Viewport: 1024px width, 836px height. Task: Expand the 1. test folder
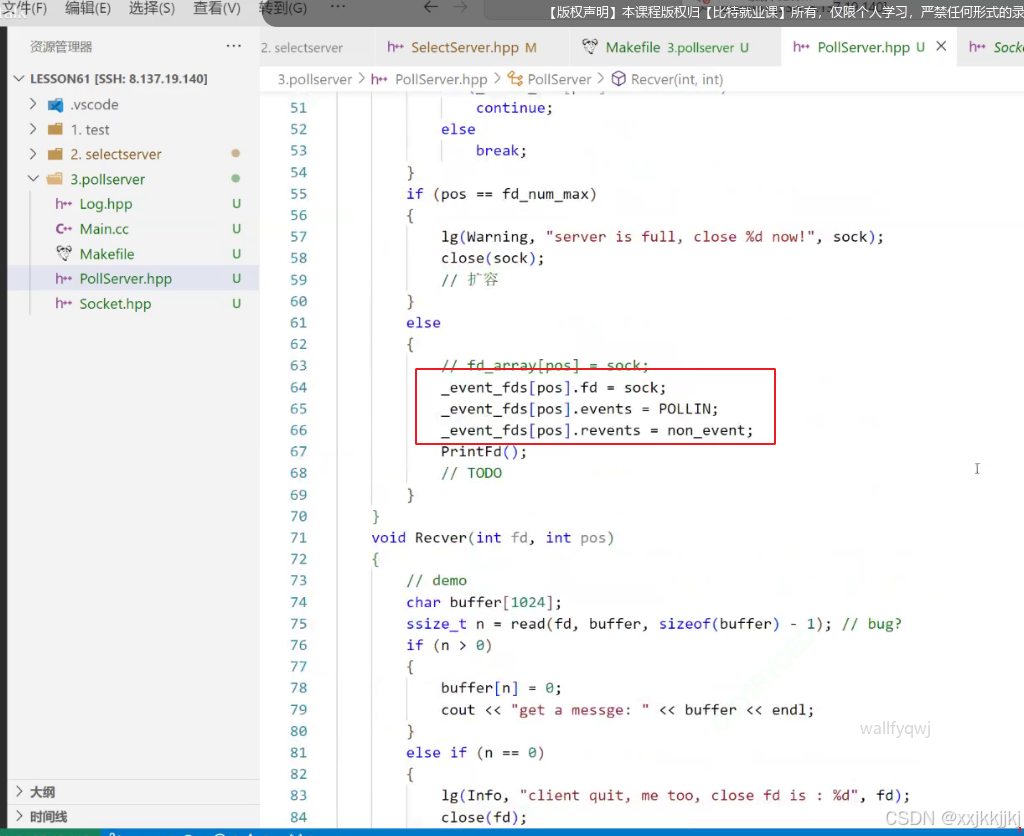pos(33,129)
